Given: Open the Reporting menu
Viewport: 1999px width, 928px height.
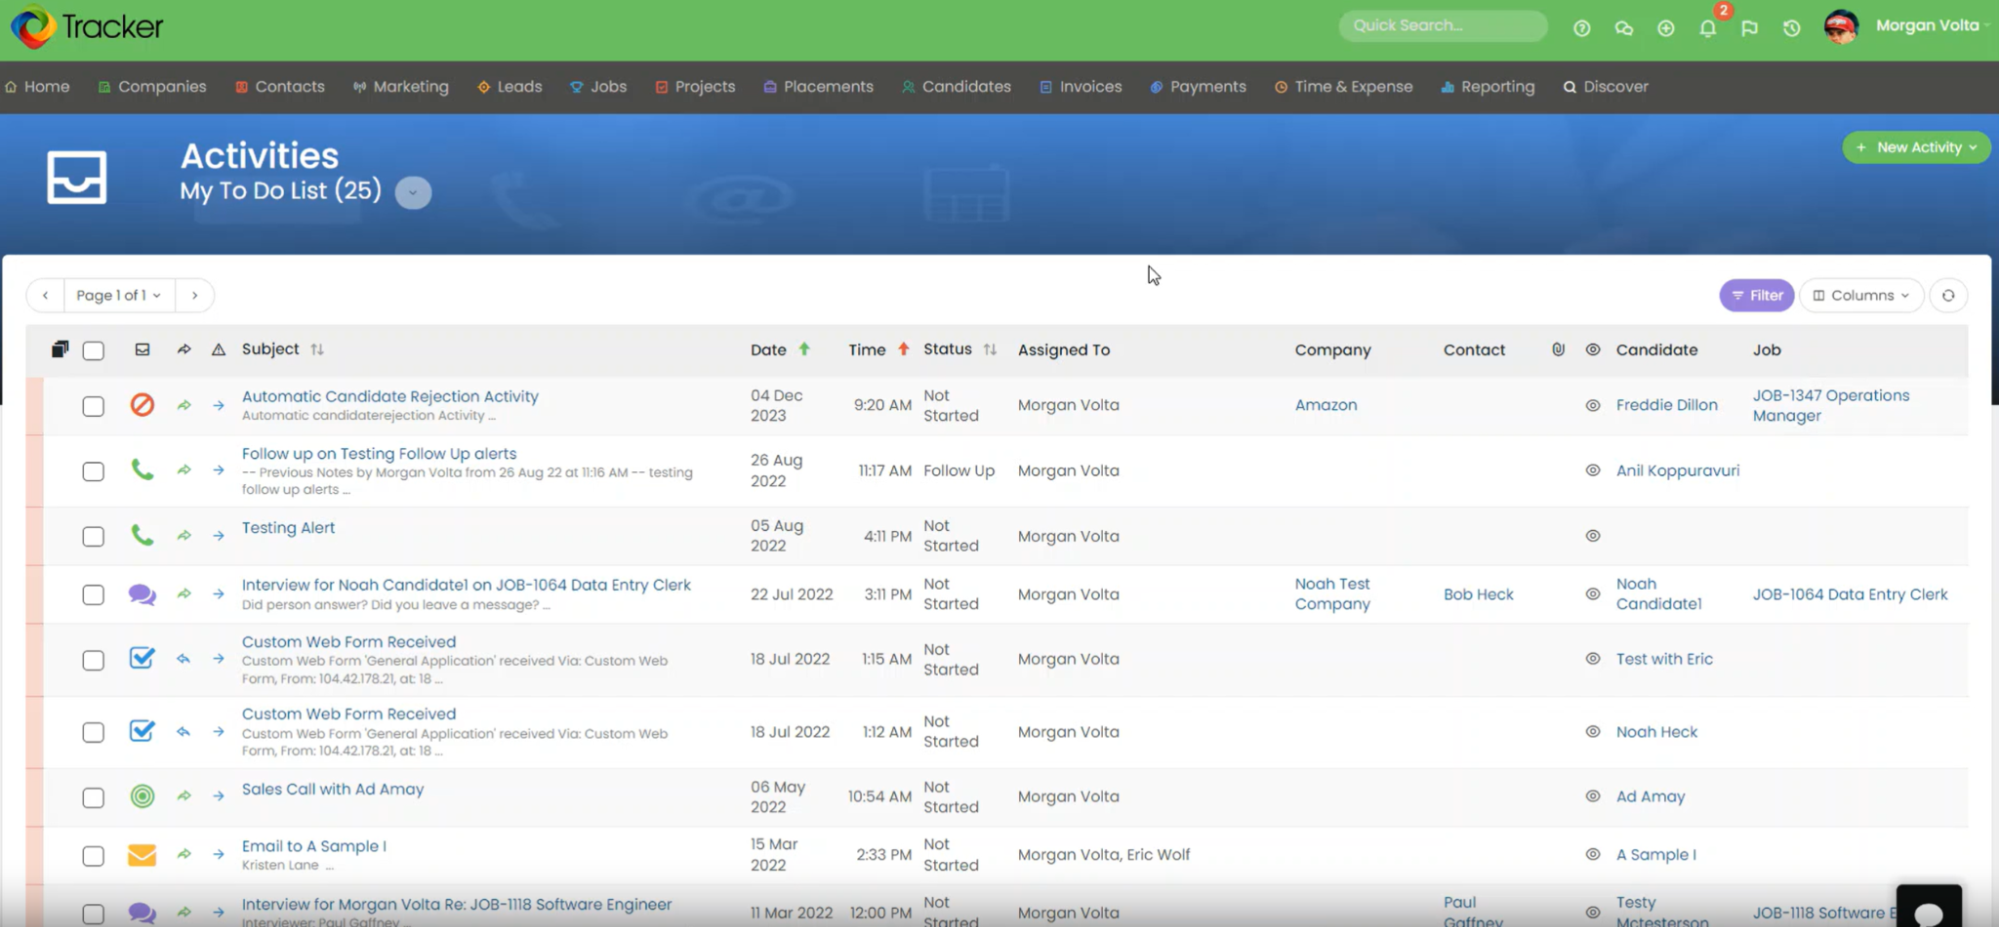Looking at the screenshot, I should click(x=1487, y=87).
